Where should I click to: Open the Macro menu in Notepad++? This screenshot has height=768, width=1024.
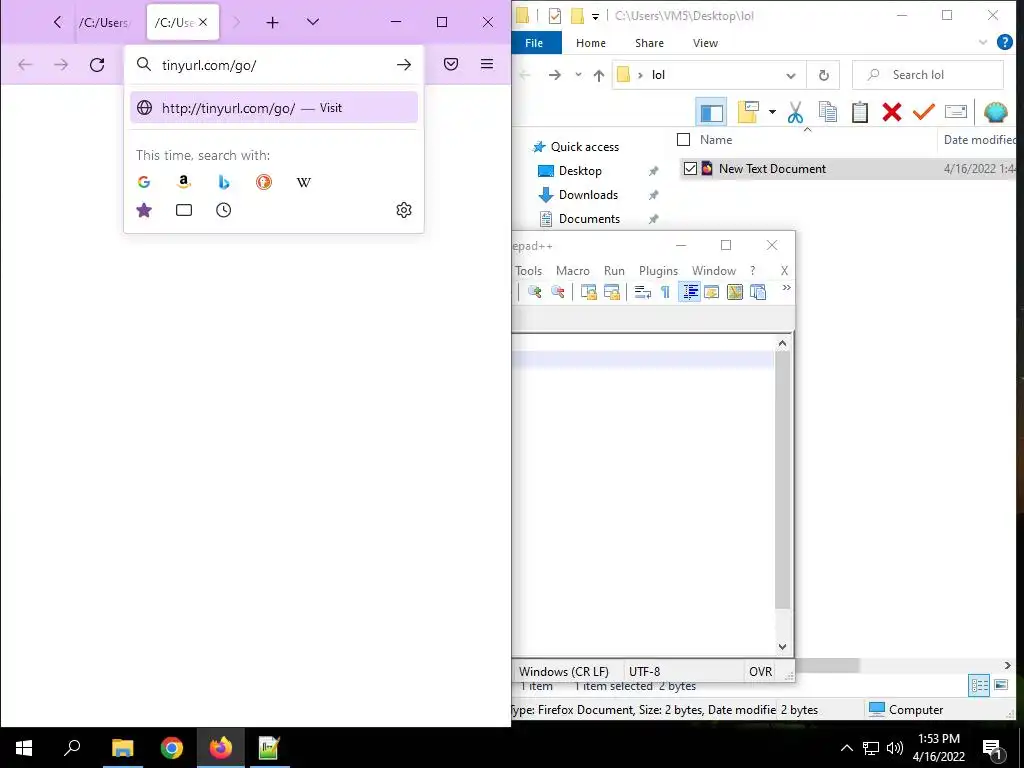tap(573, 270)
